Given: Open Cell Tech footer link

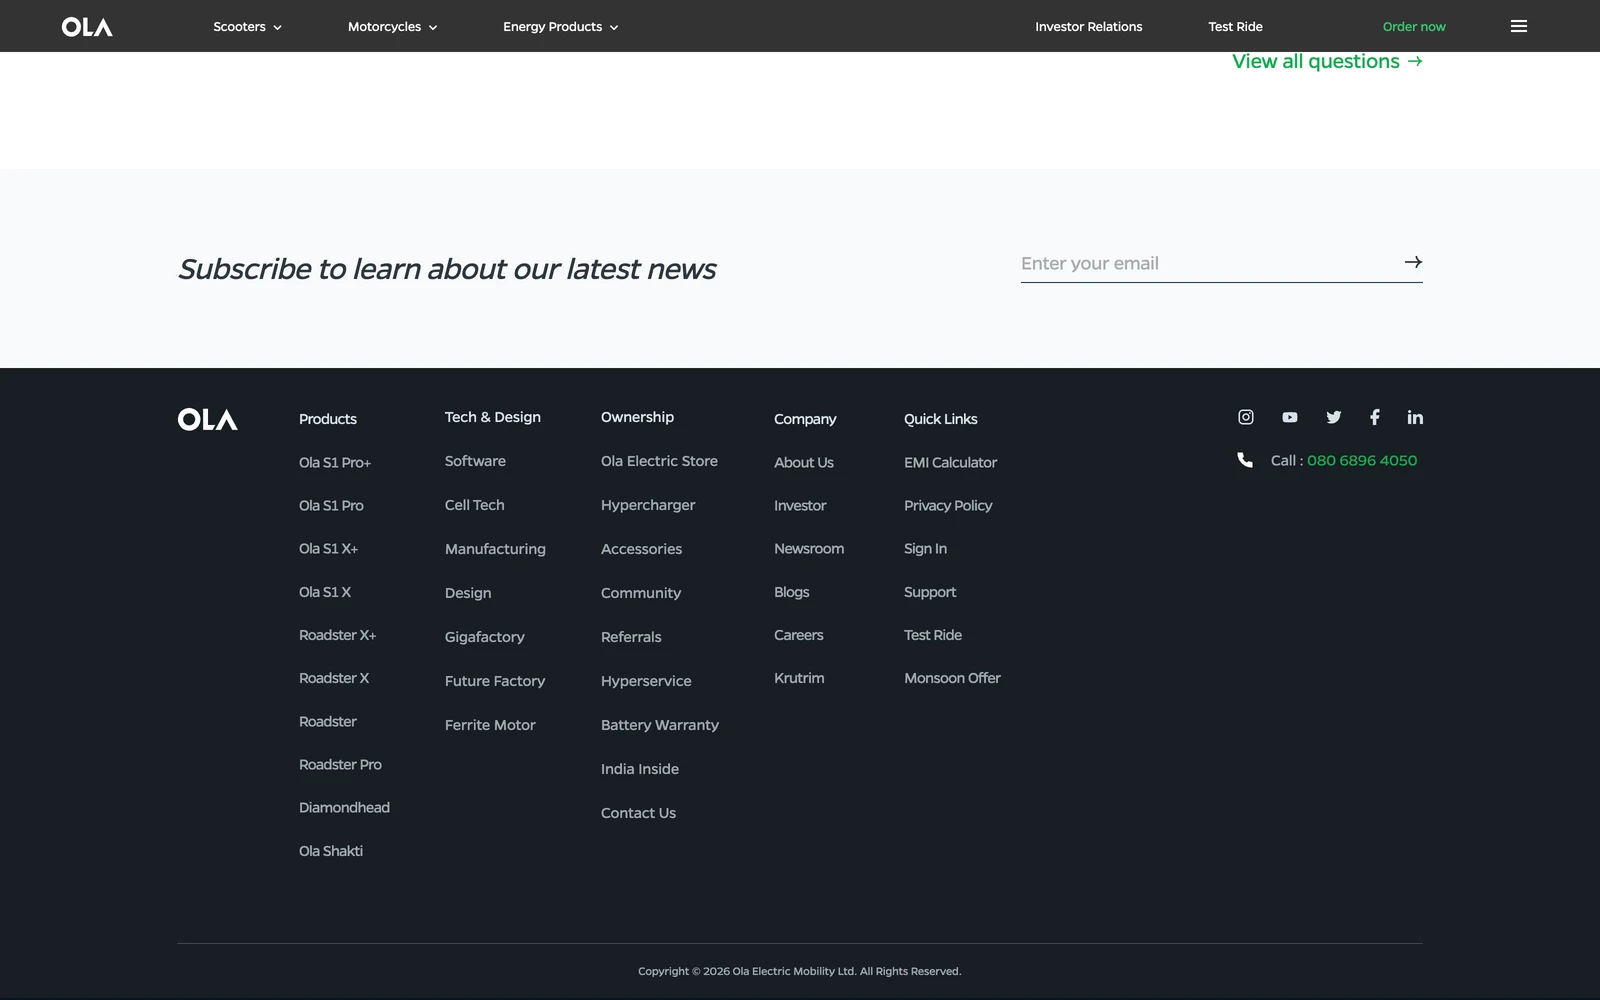Looking at the screenshot, I should (475, 505).
